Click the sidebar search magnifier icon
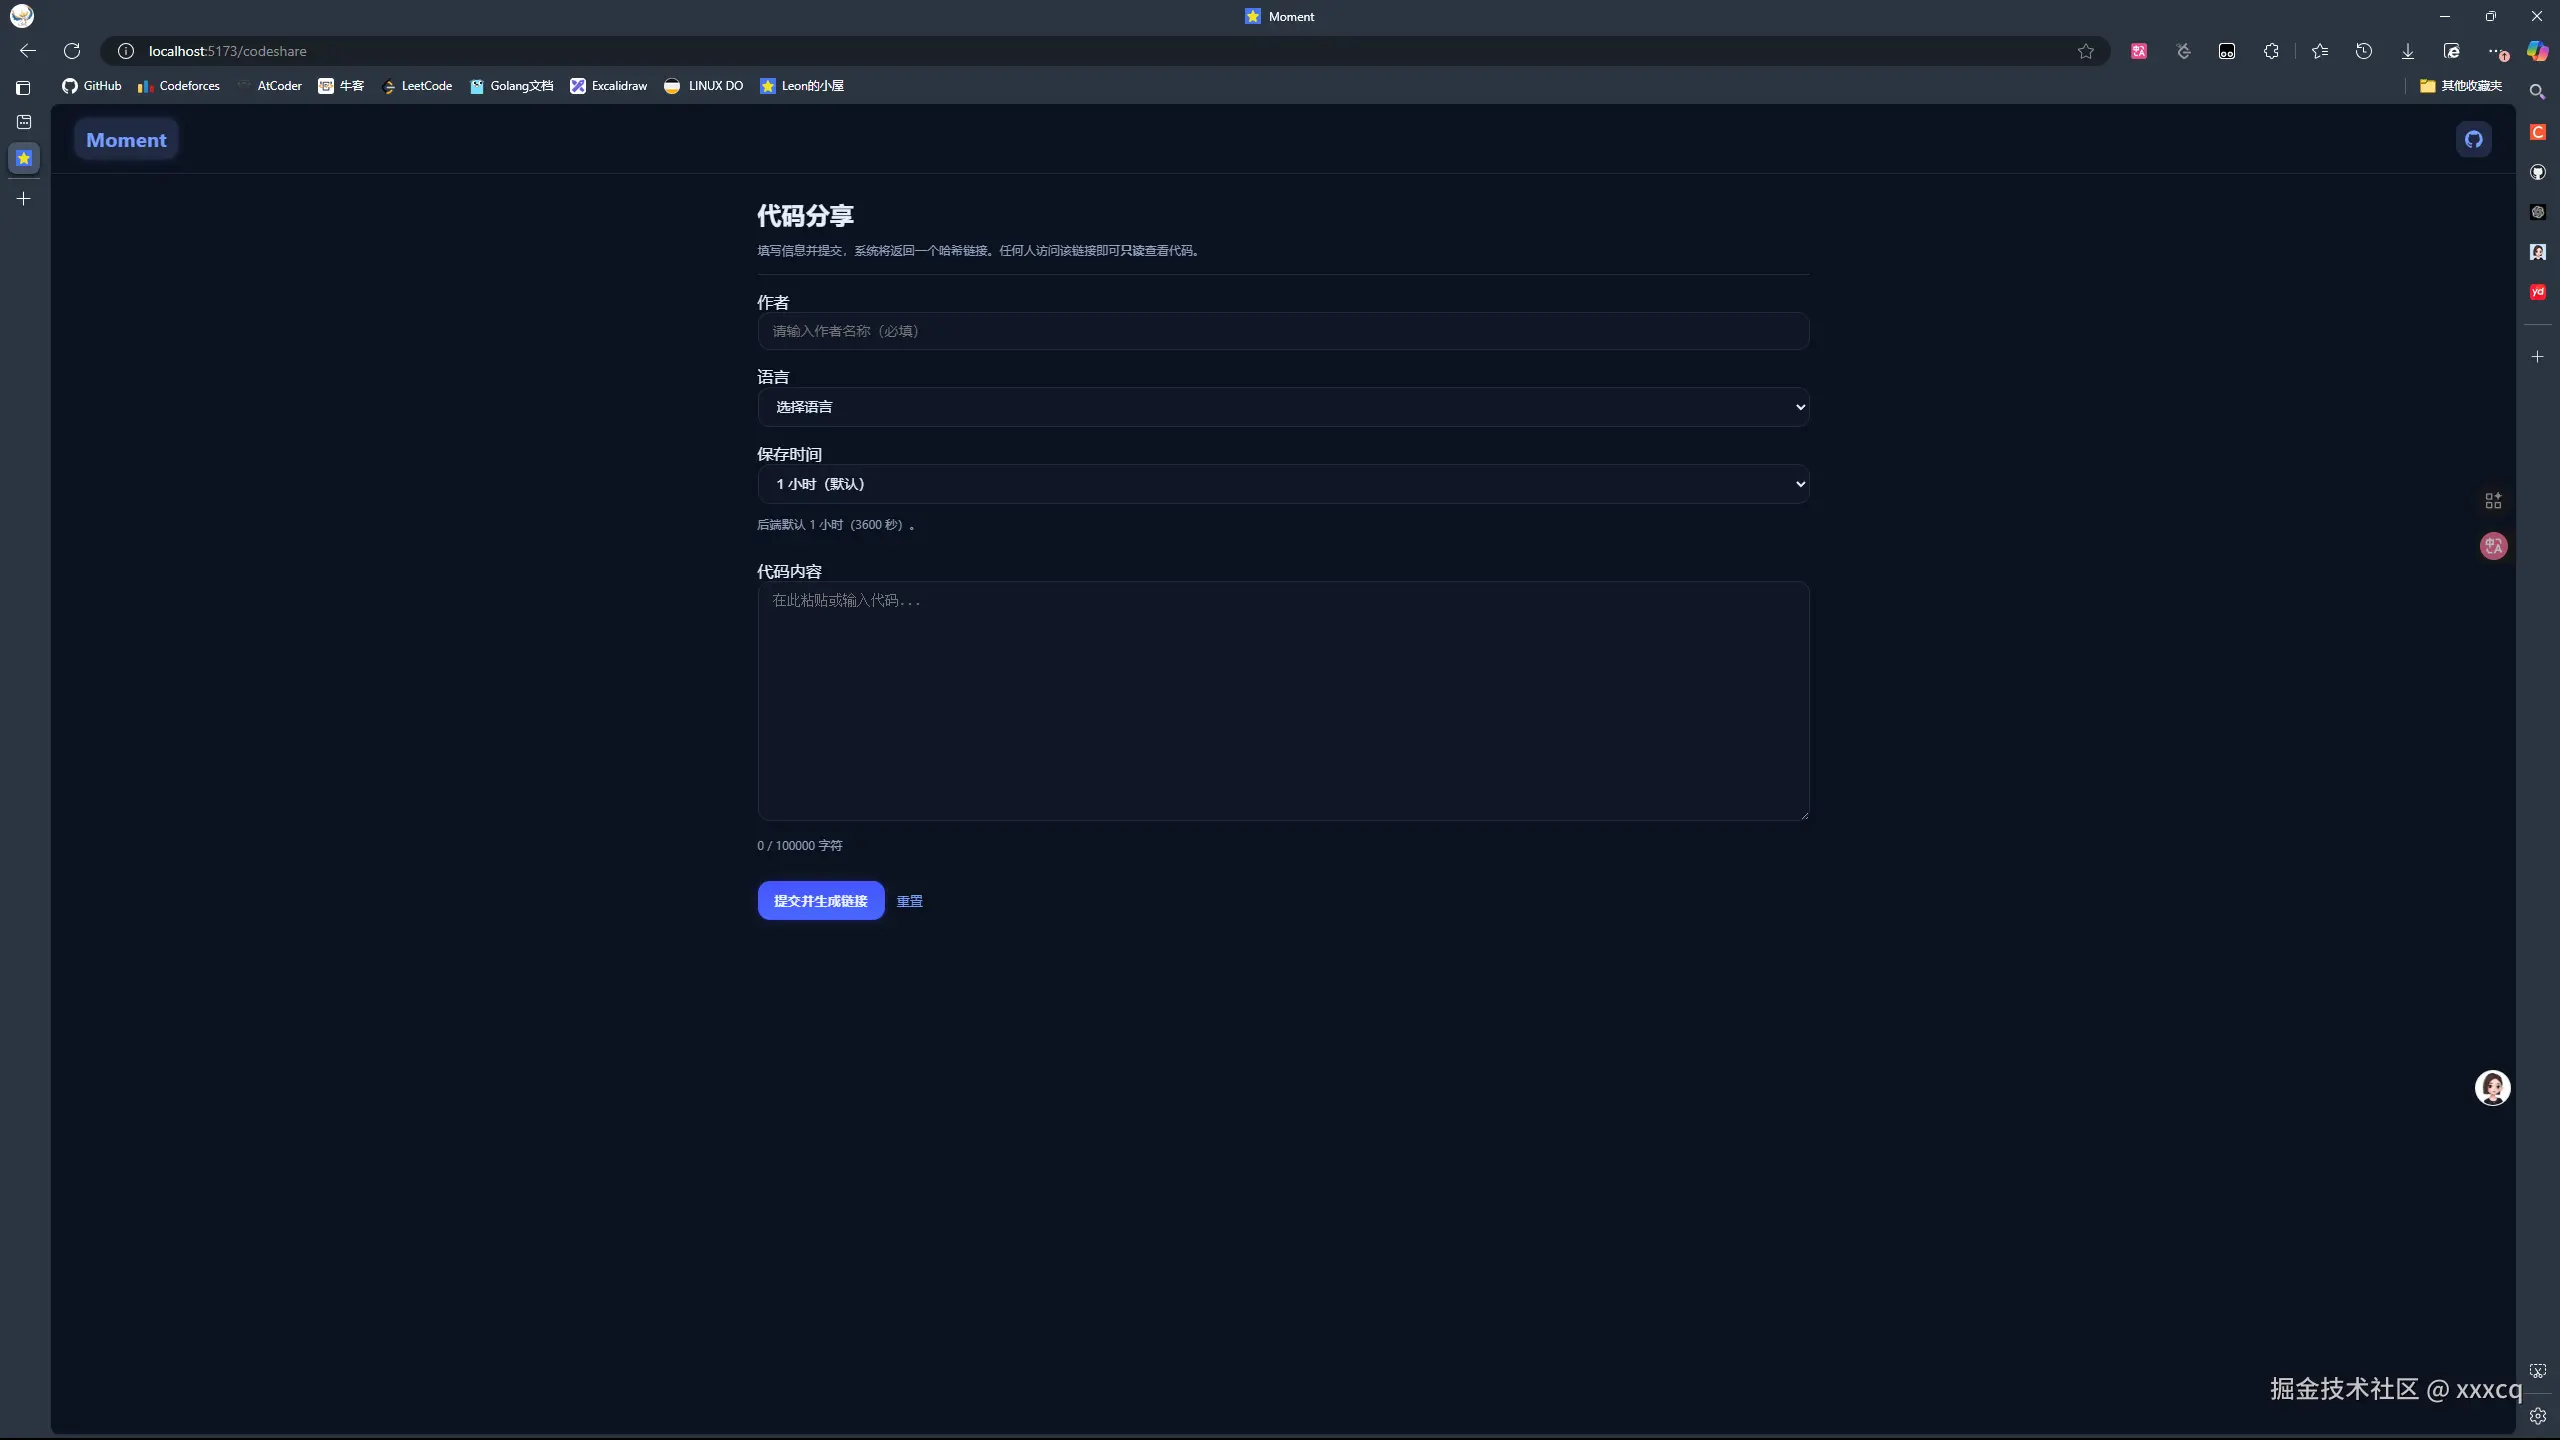This screenshot has height=1440, width=2560. [x=2537, y=92]
